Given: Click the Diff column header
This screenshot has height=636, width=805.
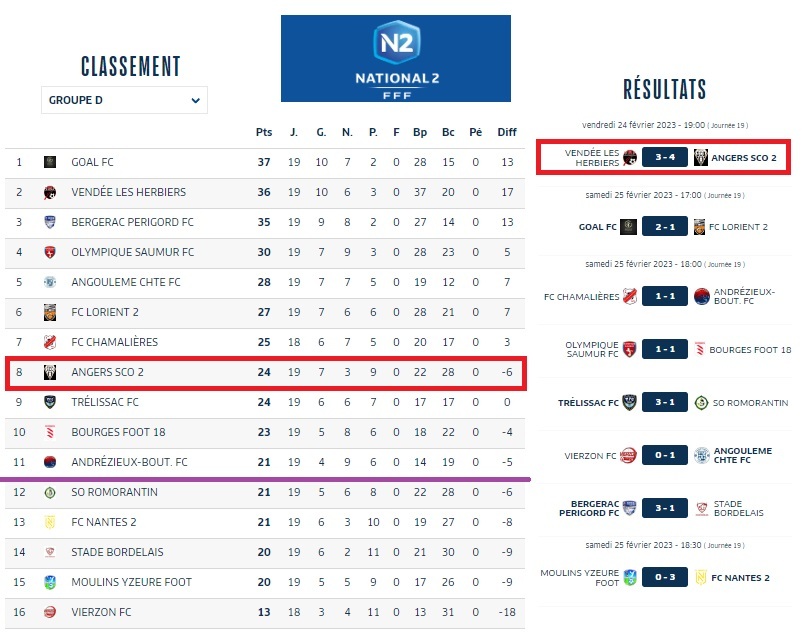Looking at the screenshot, I should (507, 132).
